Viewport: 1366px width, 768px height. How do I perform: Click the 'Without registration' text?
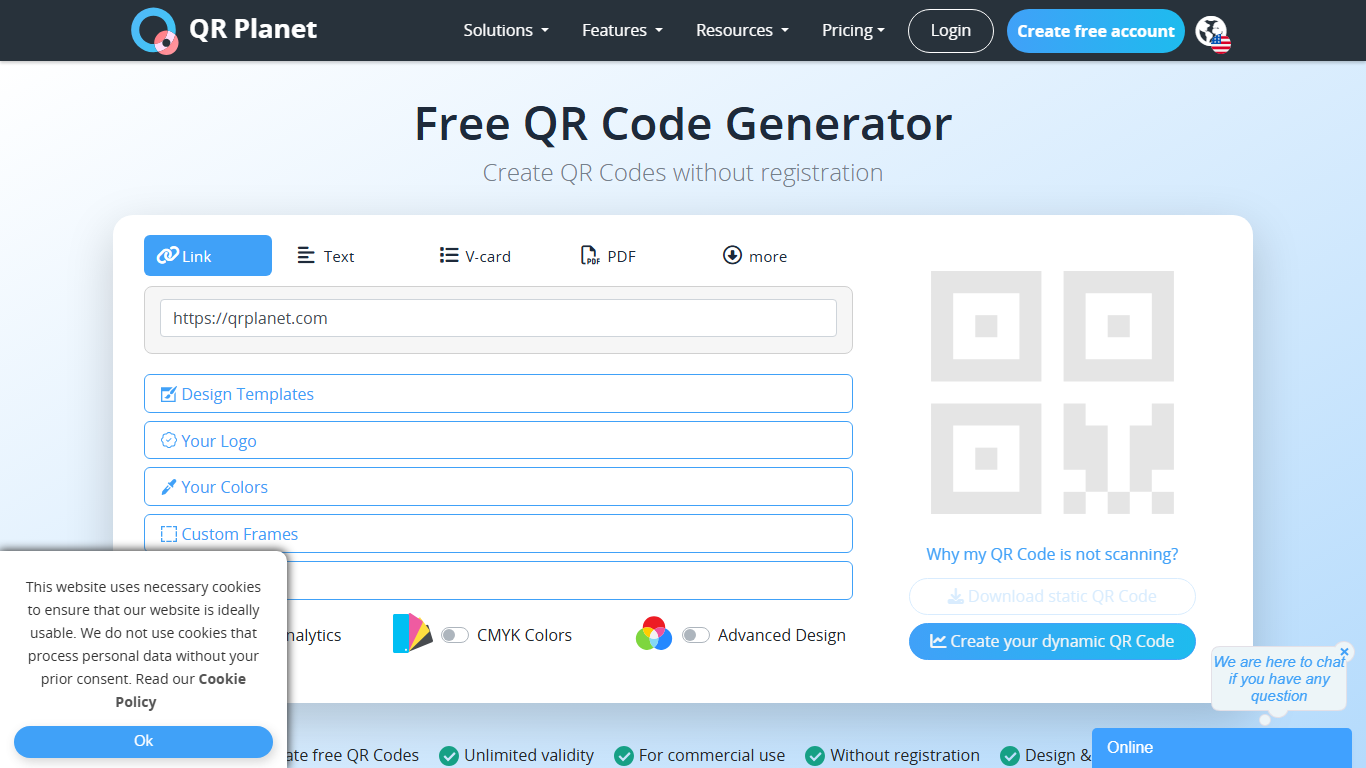pos(905,755)
